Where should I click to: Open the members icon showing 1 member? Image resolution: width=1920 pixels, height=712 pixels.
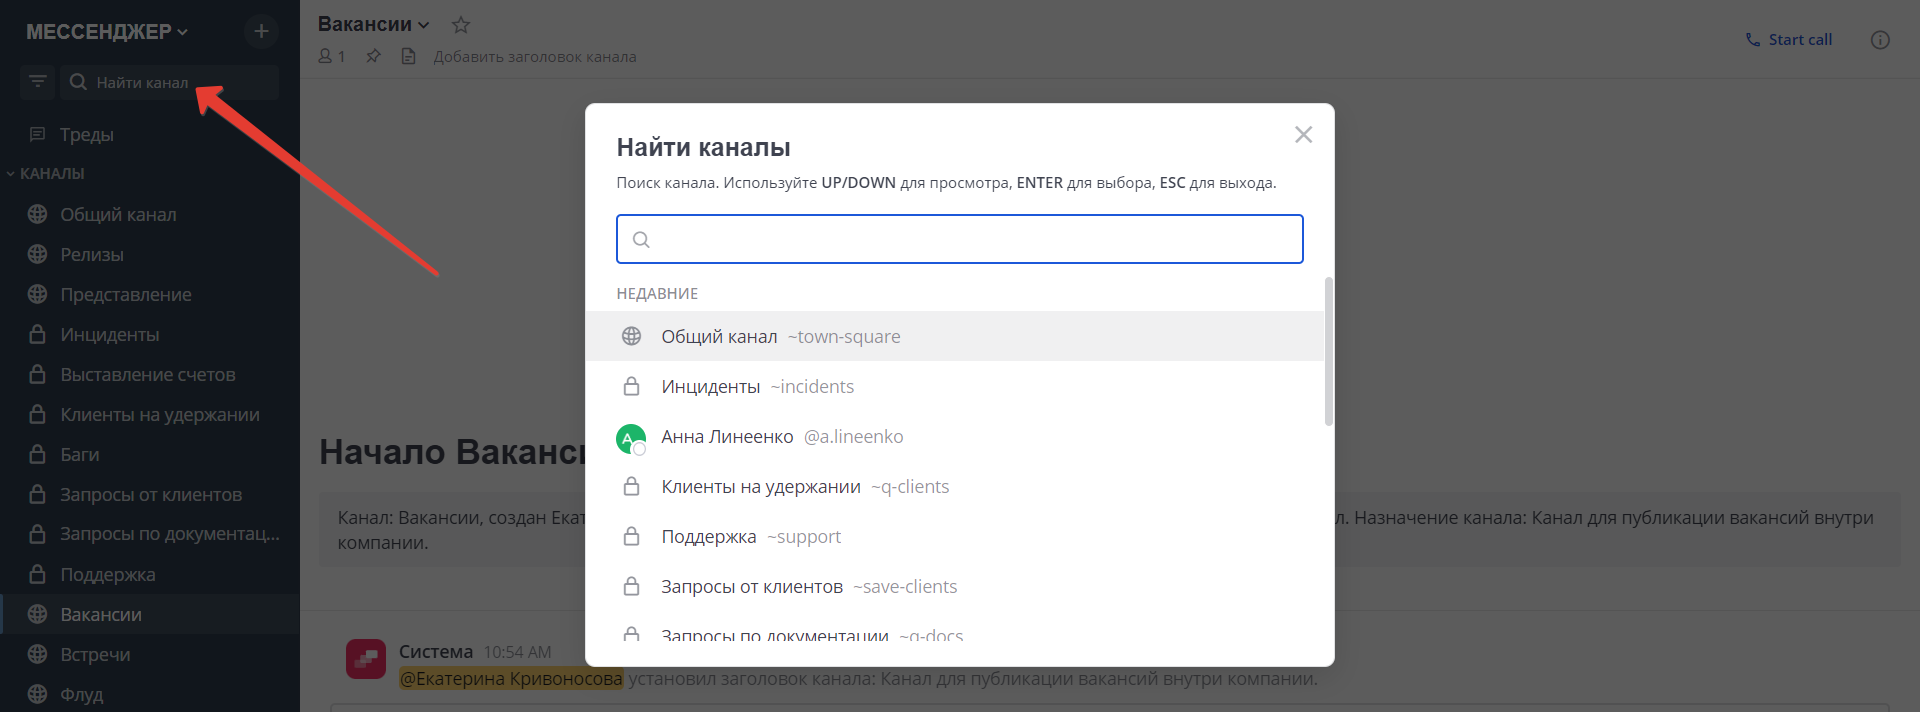[x=332, y=56]
